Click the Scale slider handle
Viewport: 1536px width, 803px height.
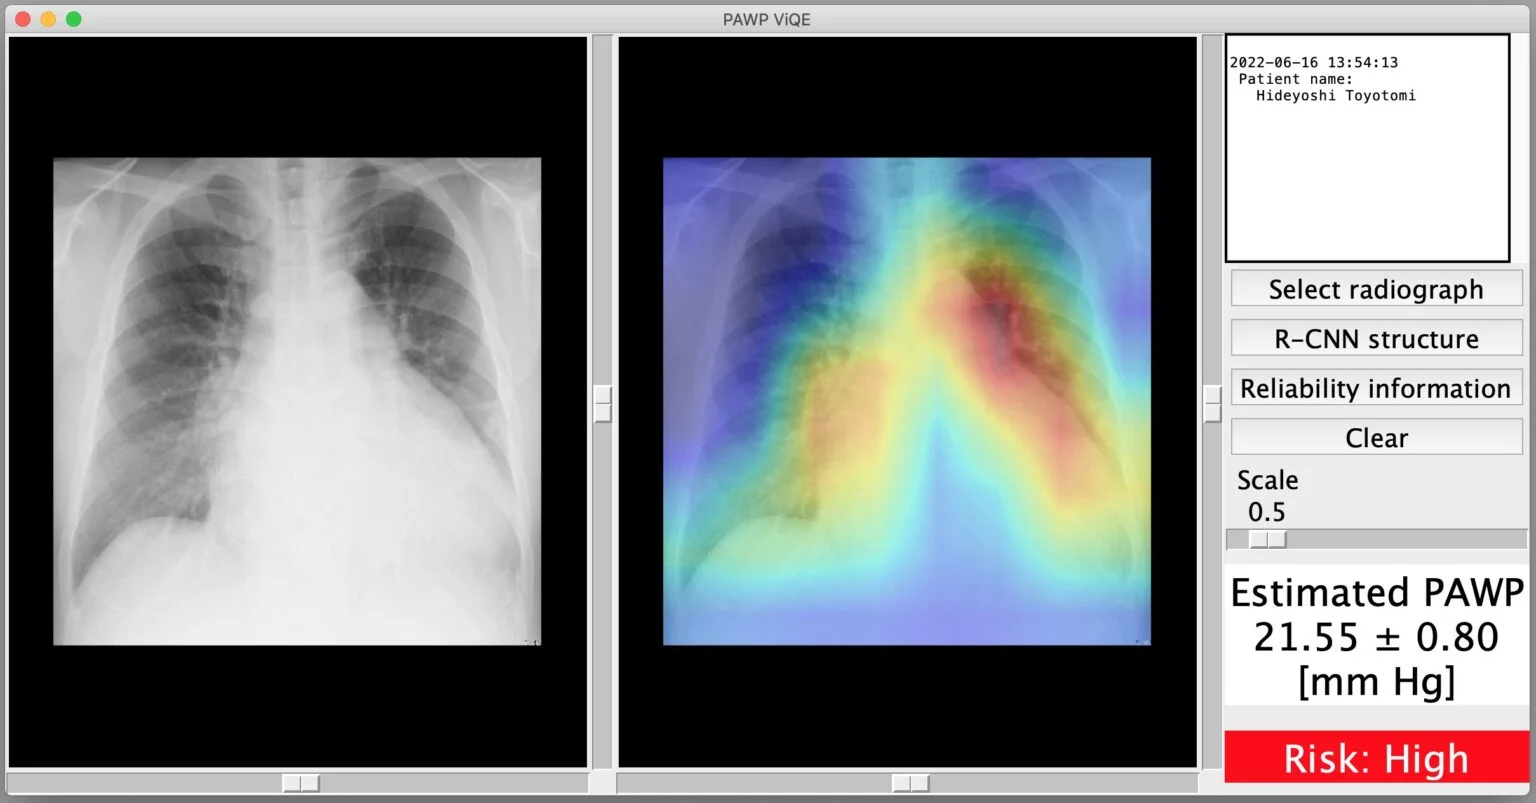[1268, 540]
